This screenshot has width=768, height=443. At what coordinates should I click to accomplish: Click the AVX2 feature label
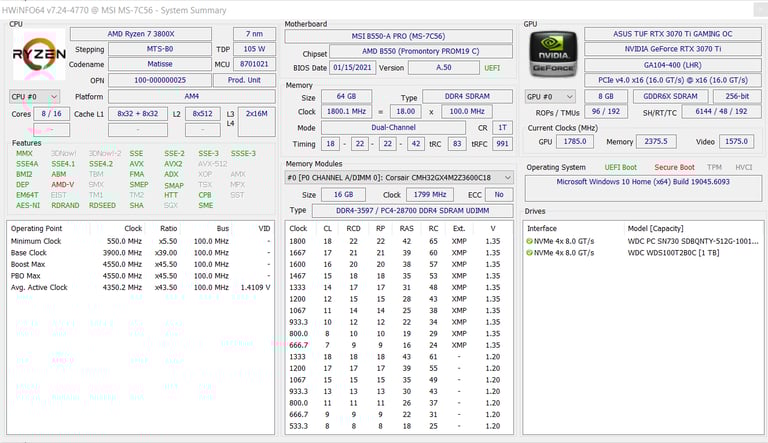173,164
